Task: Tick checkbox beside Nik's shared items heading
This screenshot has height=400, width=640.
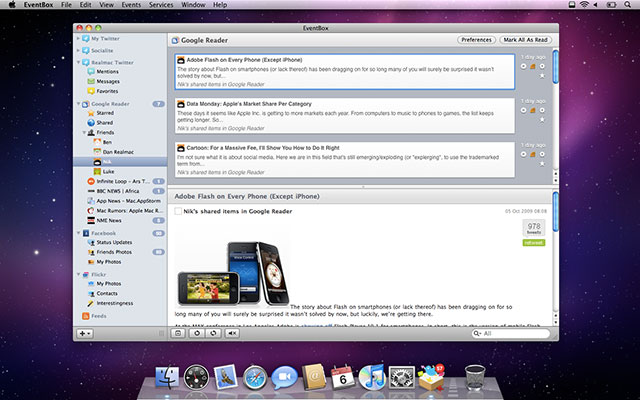Action: (178, 211)
